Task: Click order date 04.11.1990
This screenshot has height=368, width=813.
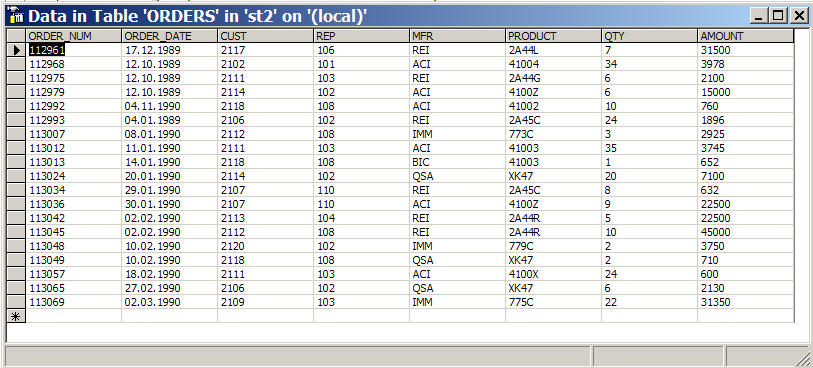Action: point(170,106)
